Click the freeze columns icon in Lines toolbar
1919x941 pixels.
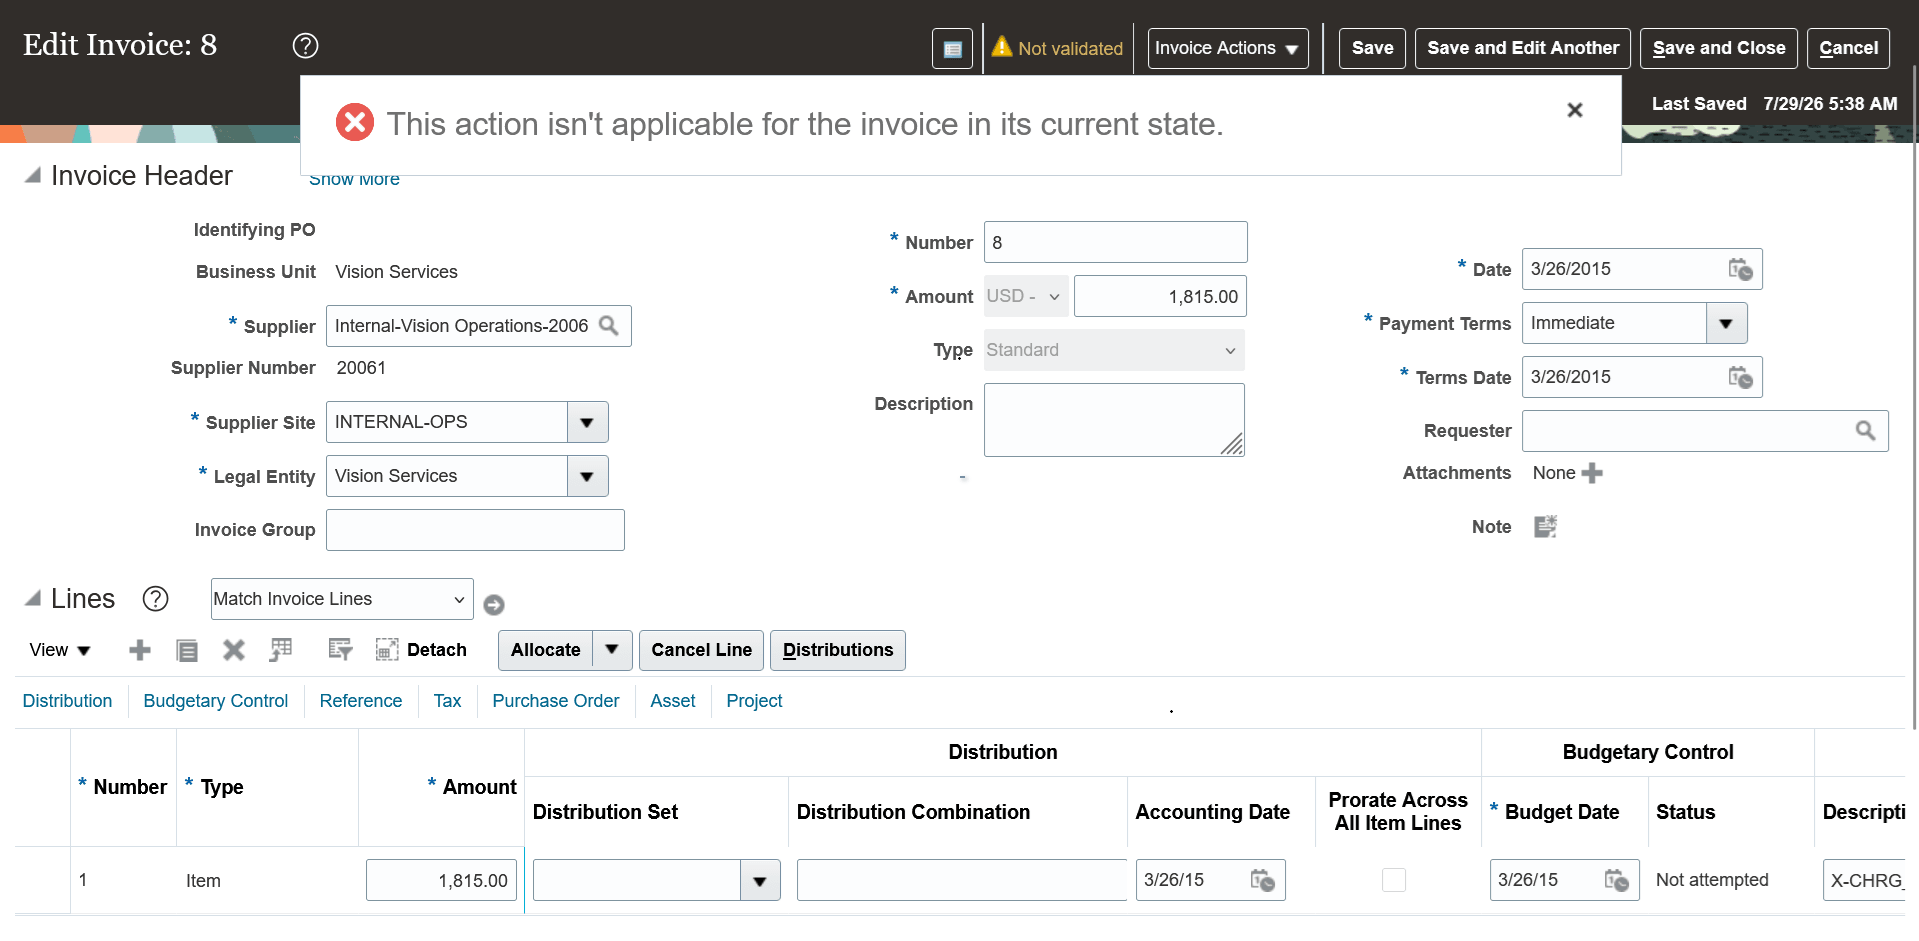(x=281, y=650)
